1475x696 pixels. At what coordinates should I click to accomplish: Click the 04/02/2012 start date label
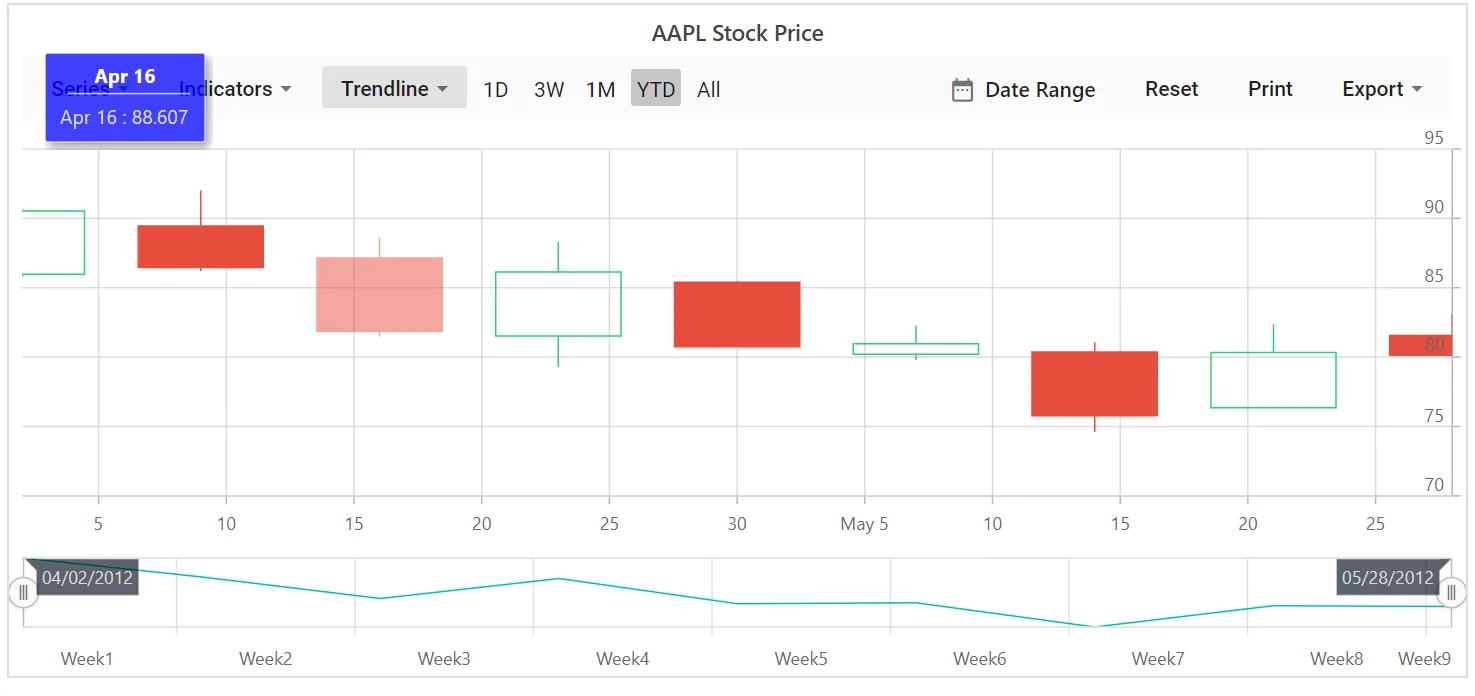(x=87, y=577)
